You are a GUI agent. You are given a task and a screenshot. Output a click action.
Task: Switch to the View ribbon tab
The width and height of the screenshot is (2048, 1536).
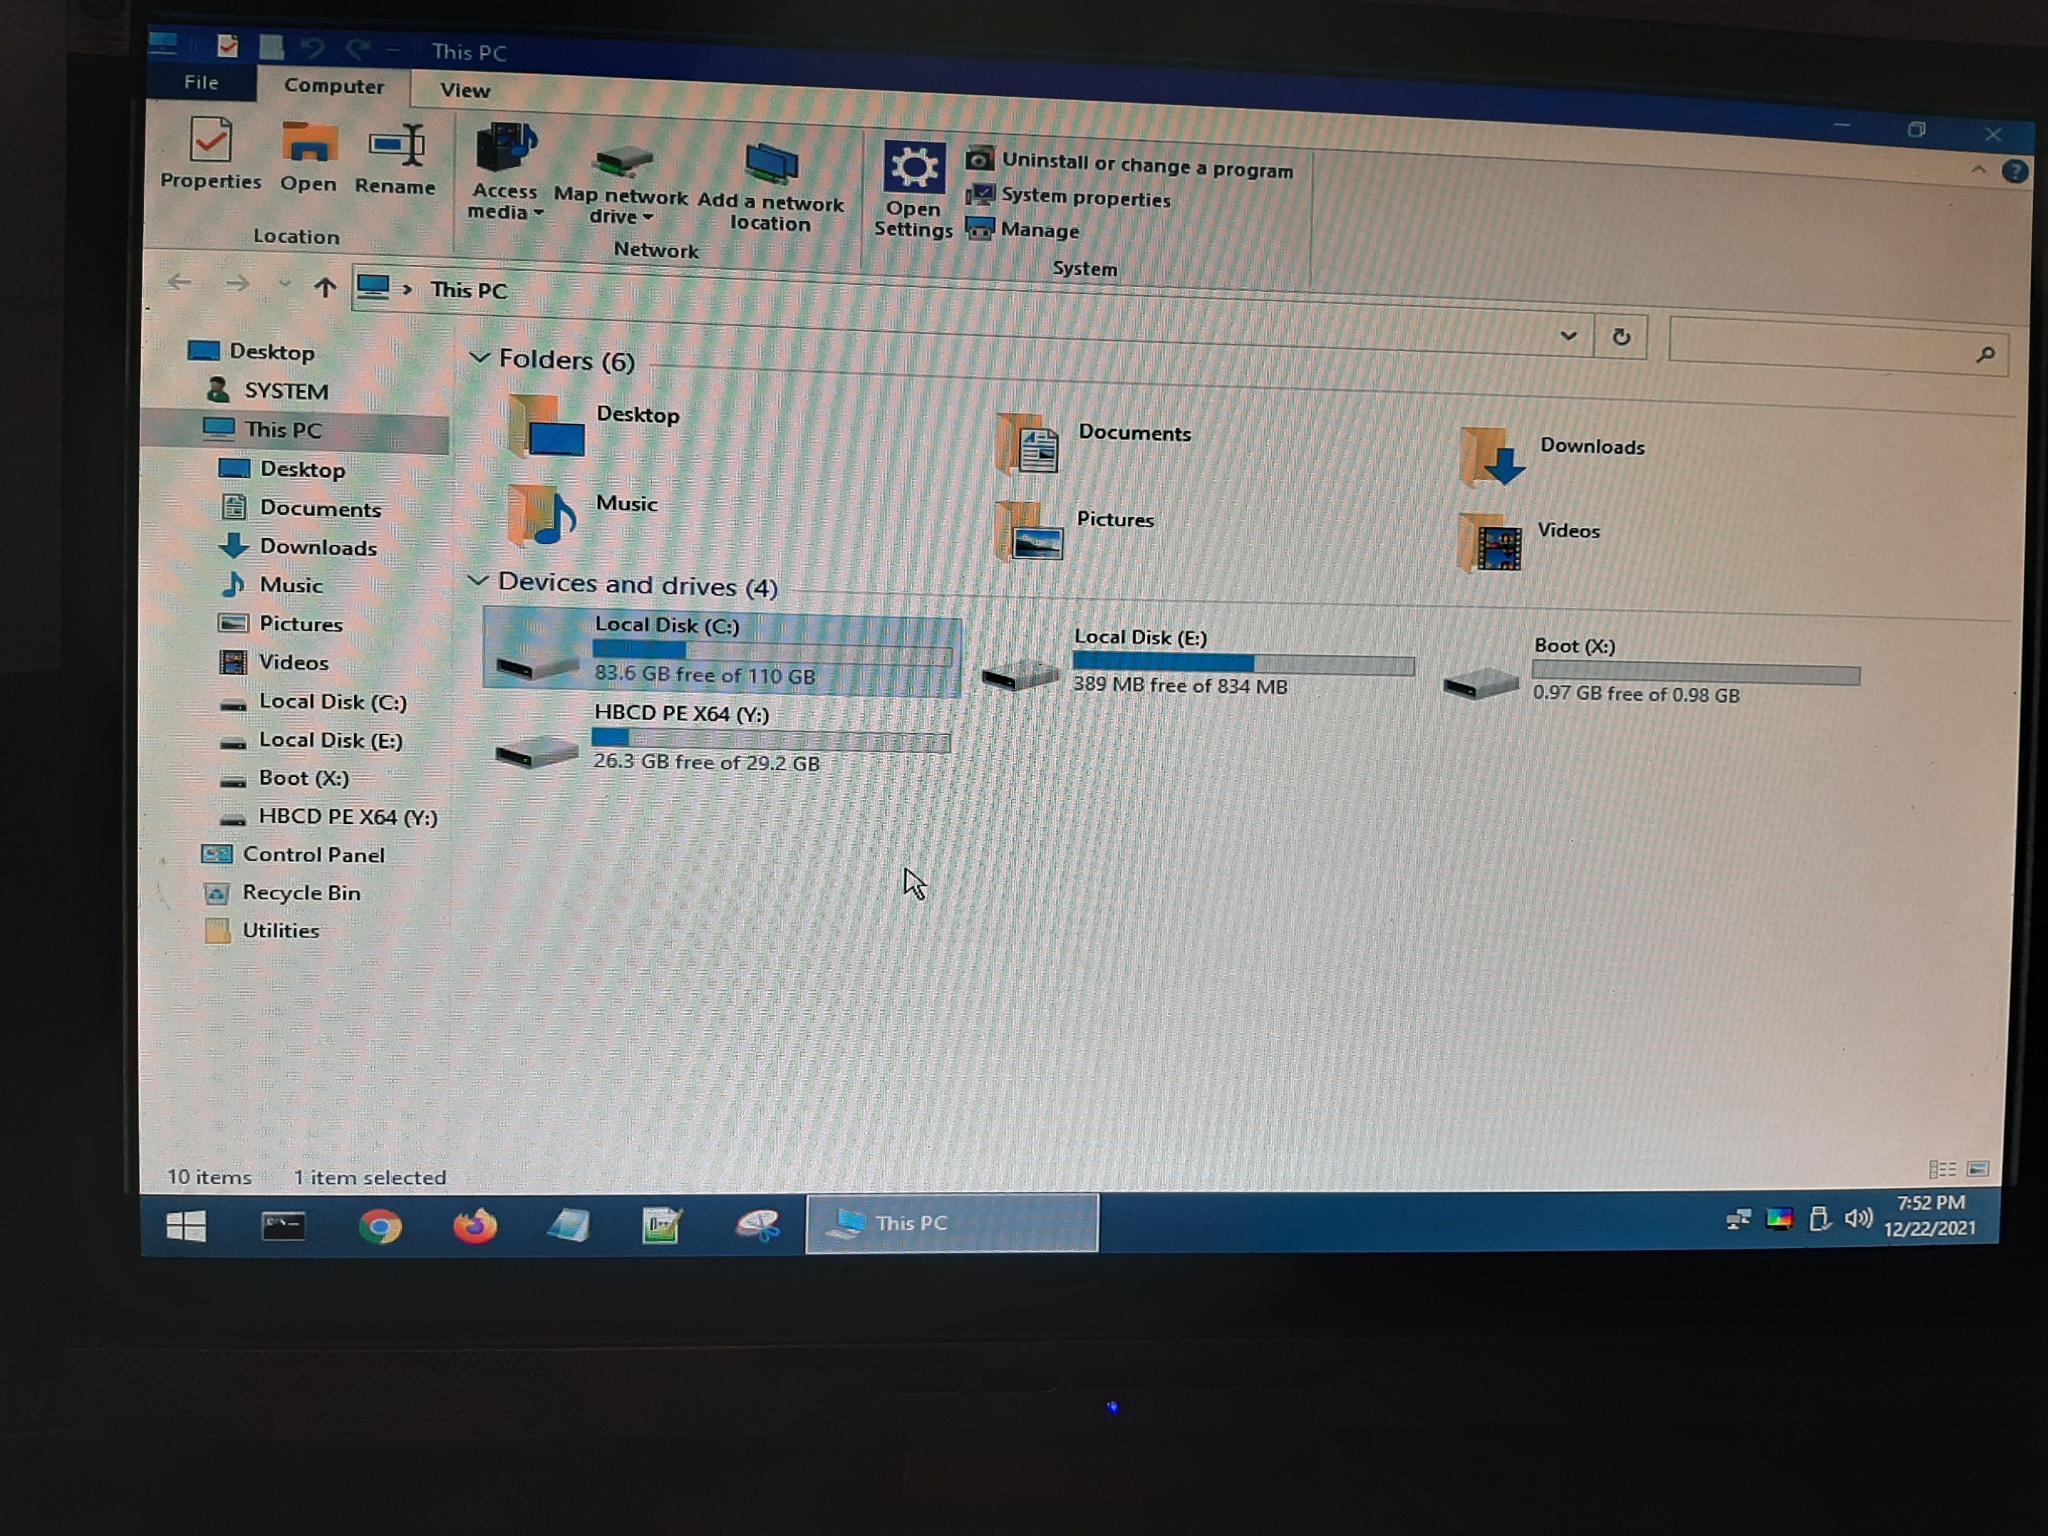(465, 90)
